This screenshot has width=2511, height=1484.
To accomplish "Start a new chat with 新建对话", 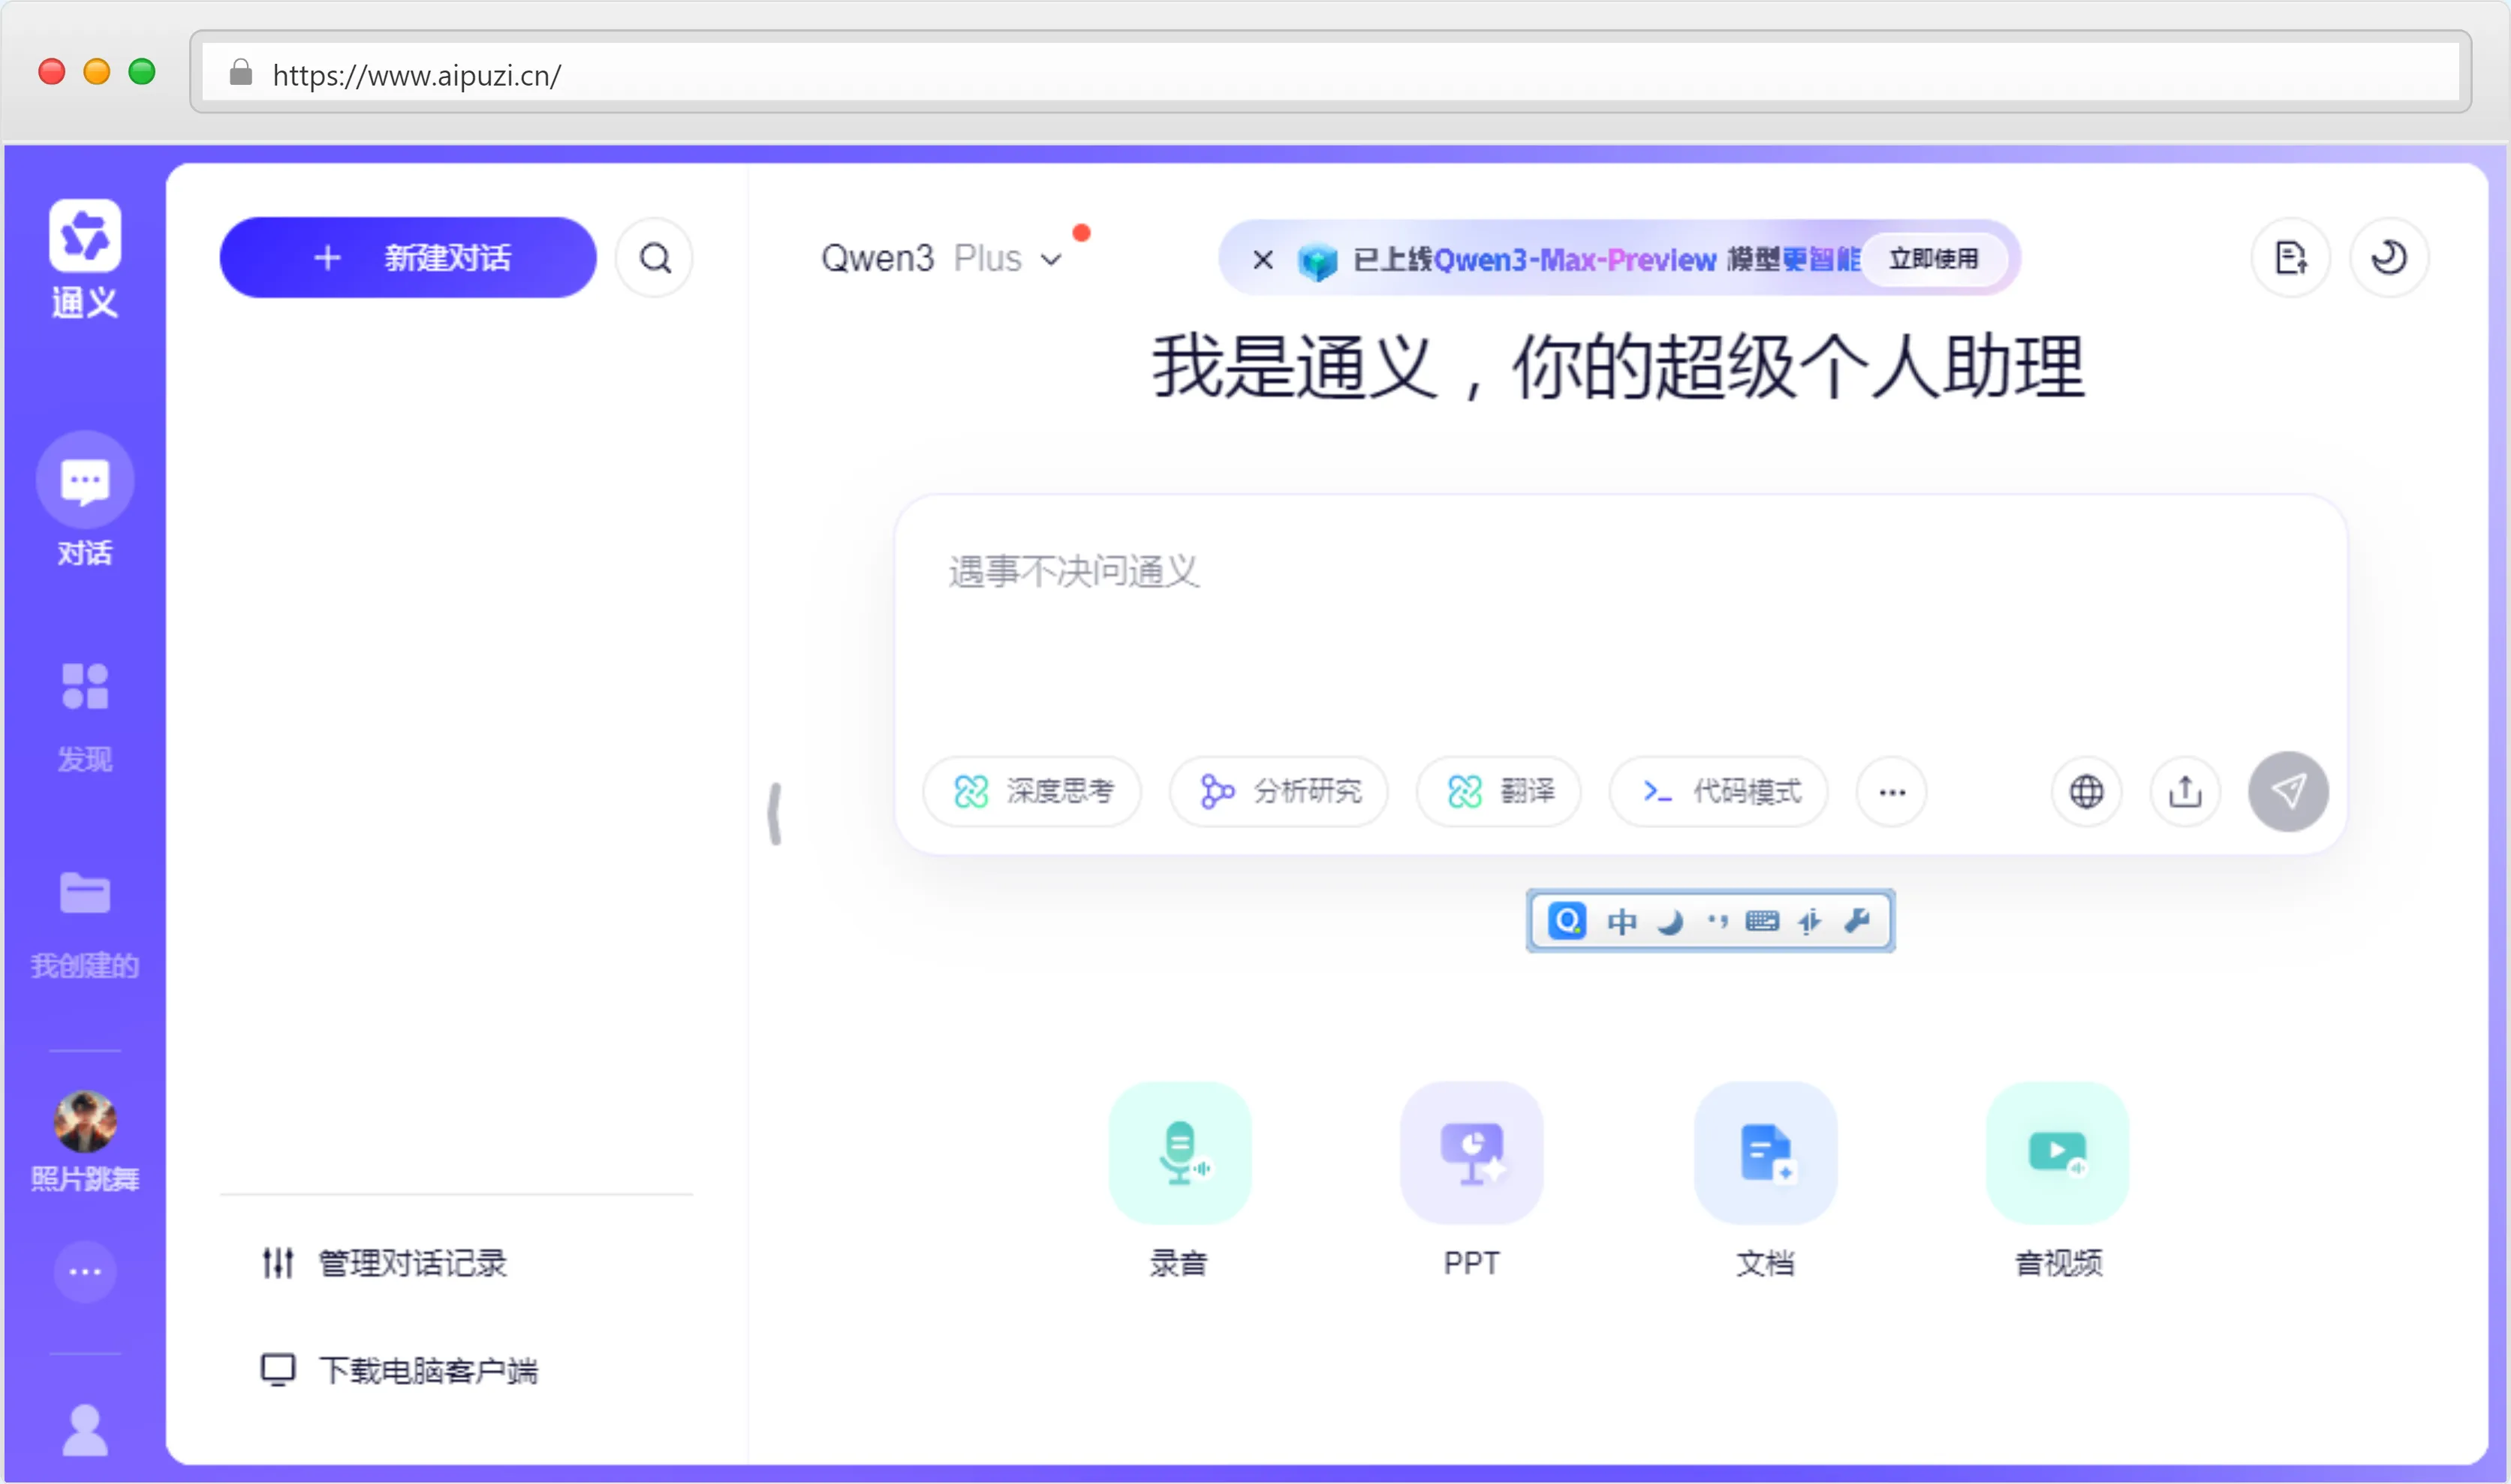I will tap(408, 258).
